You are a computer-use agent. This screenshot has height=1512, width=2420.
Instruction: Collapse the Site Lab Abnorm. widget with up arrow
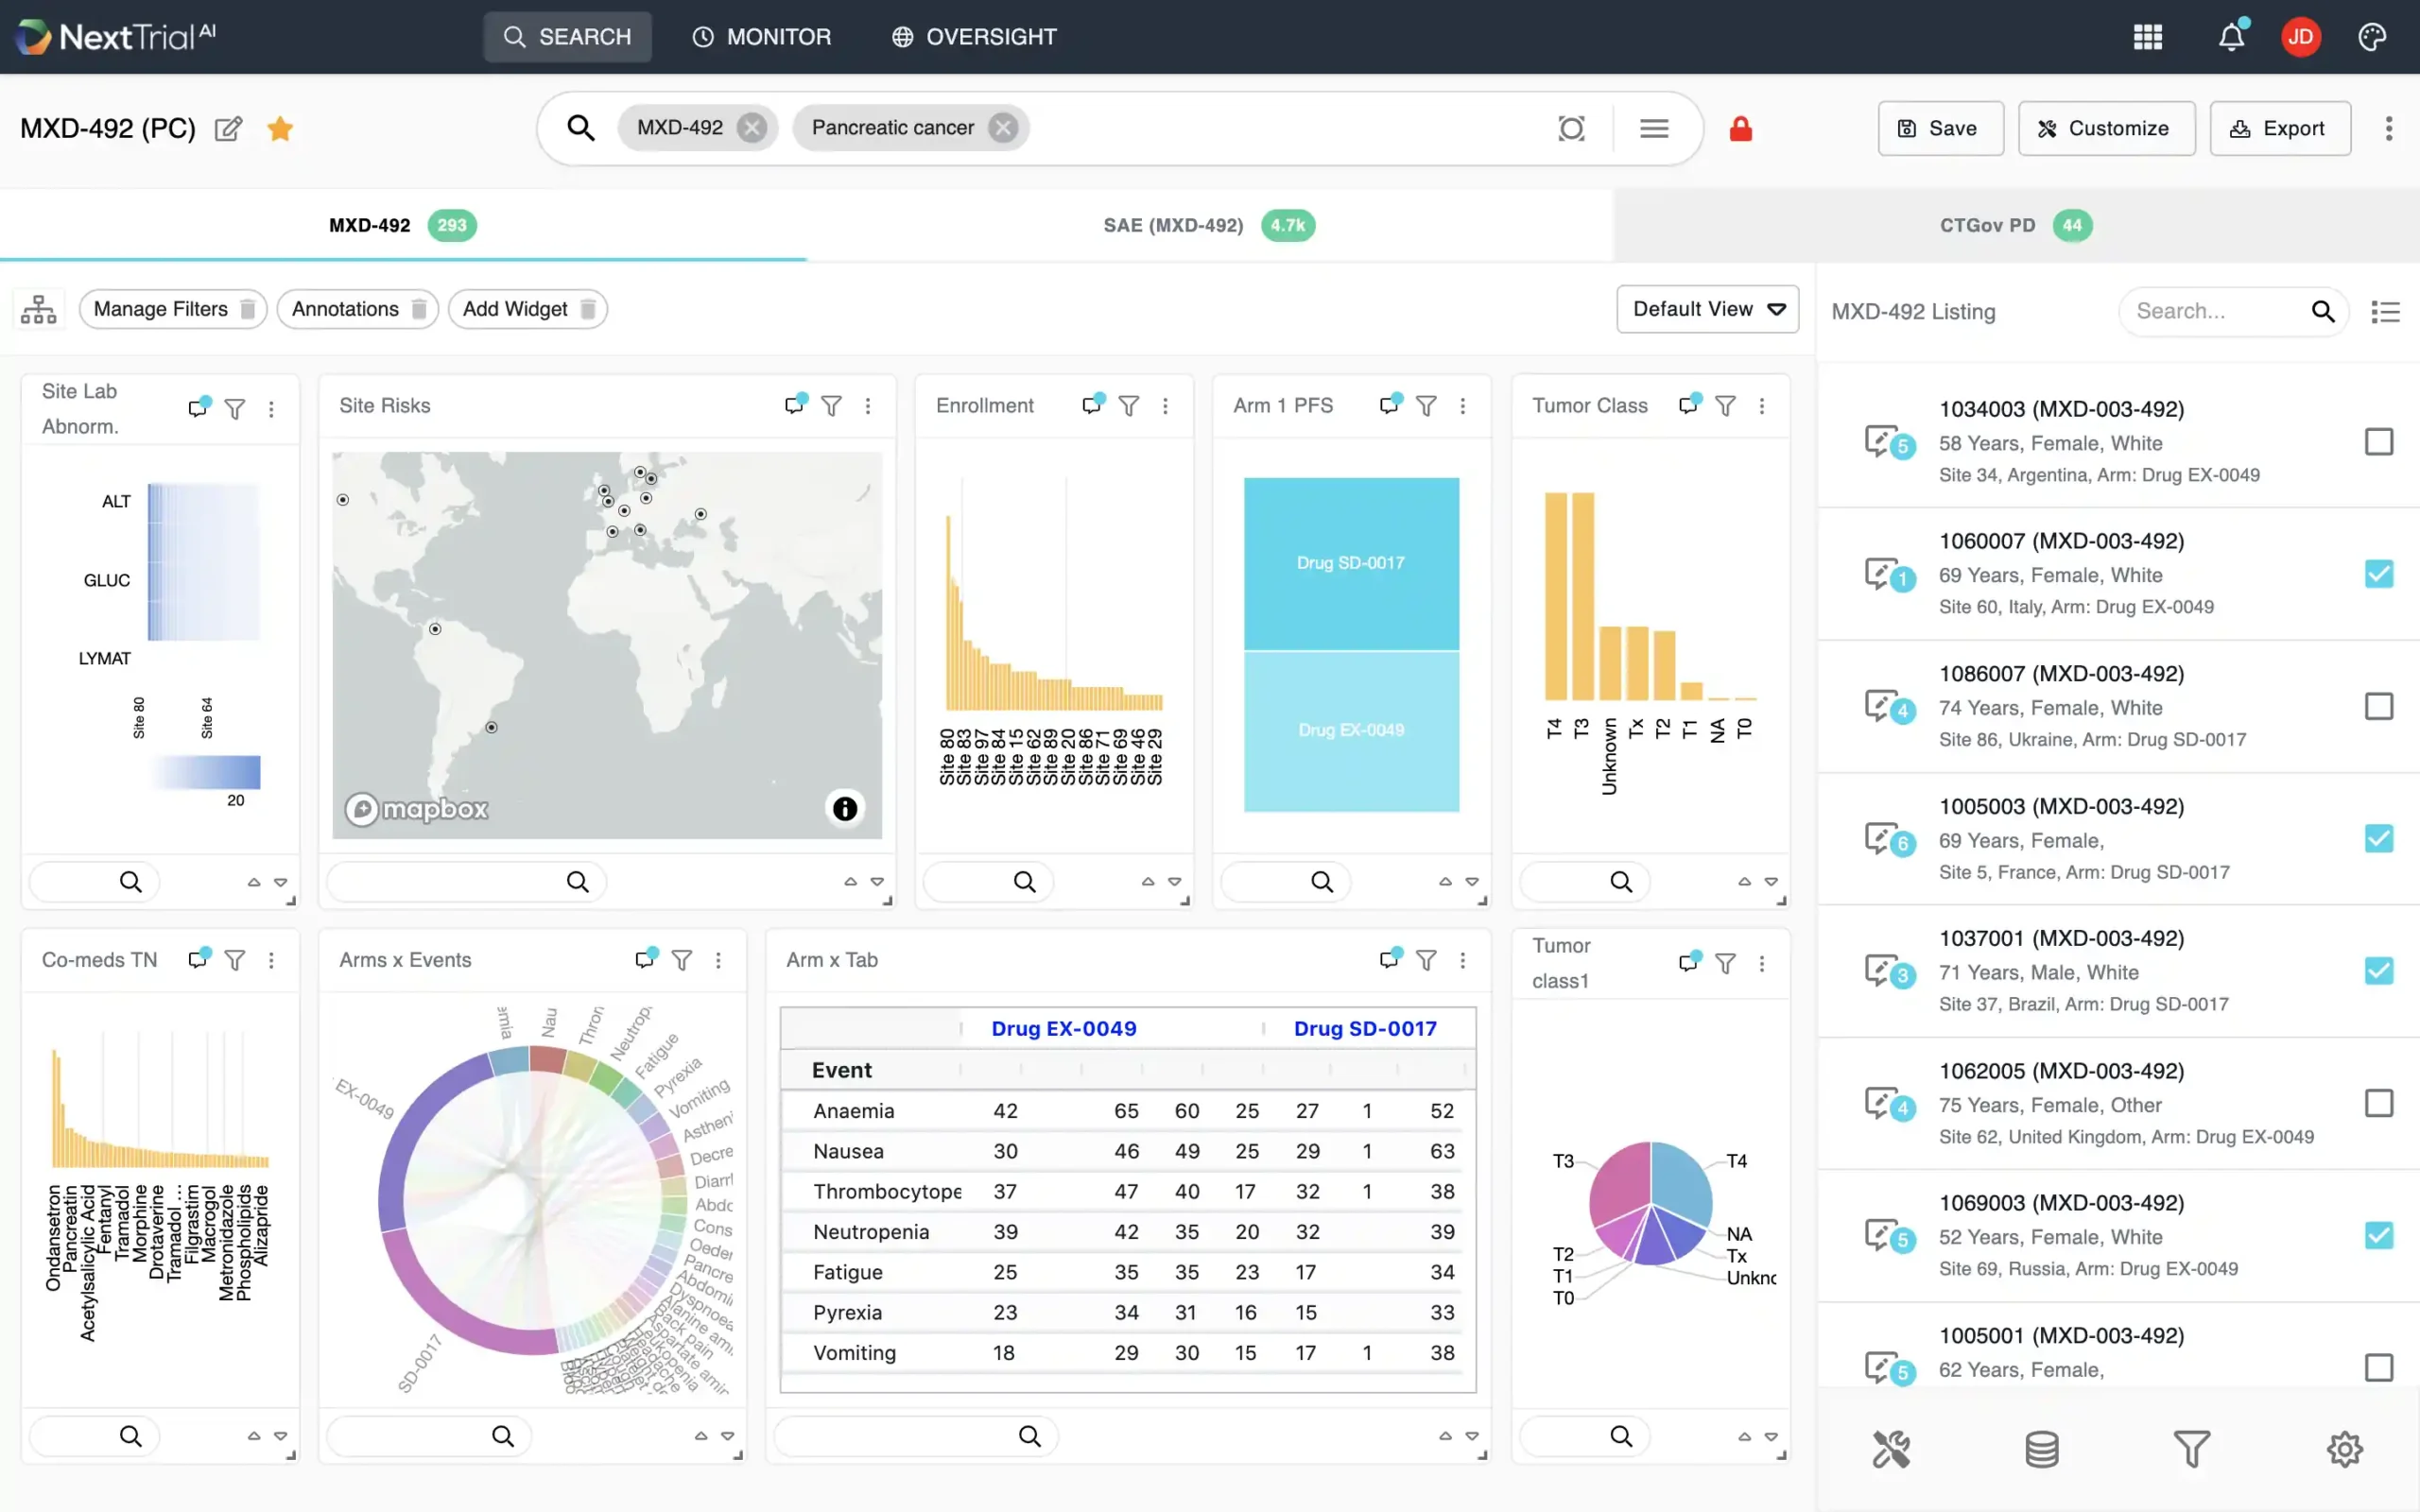tap(253, 882)
